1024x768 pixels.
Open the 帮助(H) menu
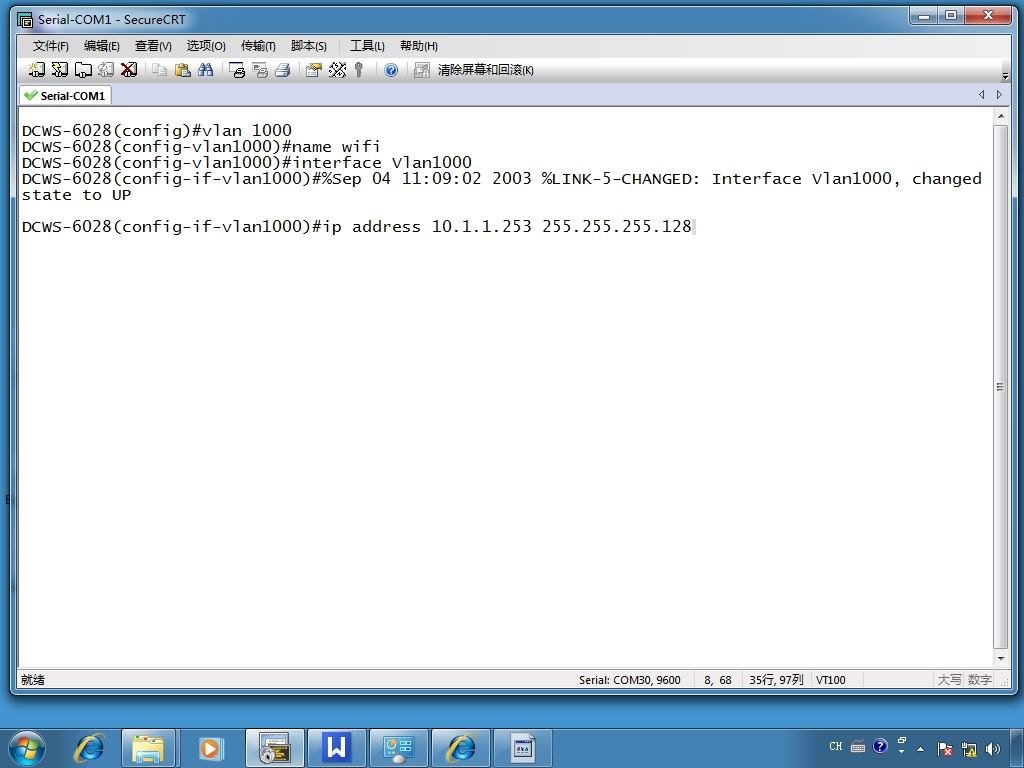[x=419, y=46]
